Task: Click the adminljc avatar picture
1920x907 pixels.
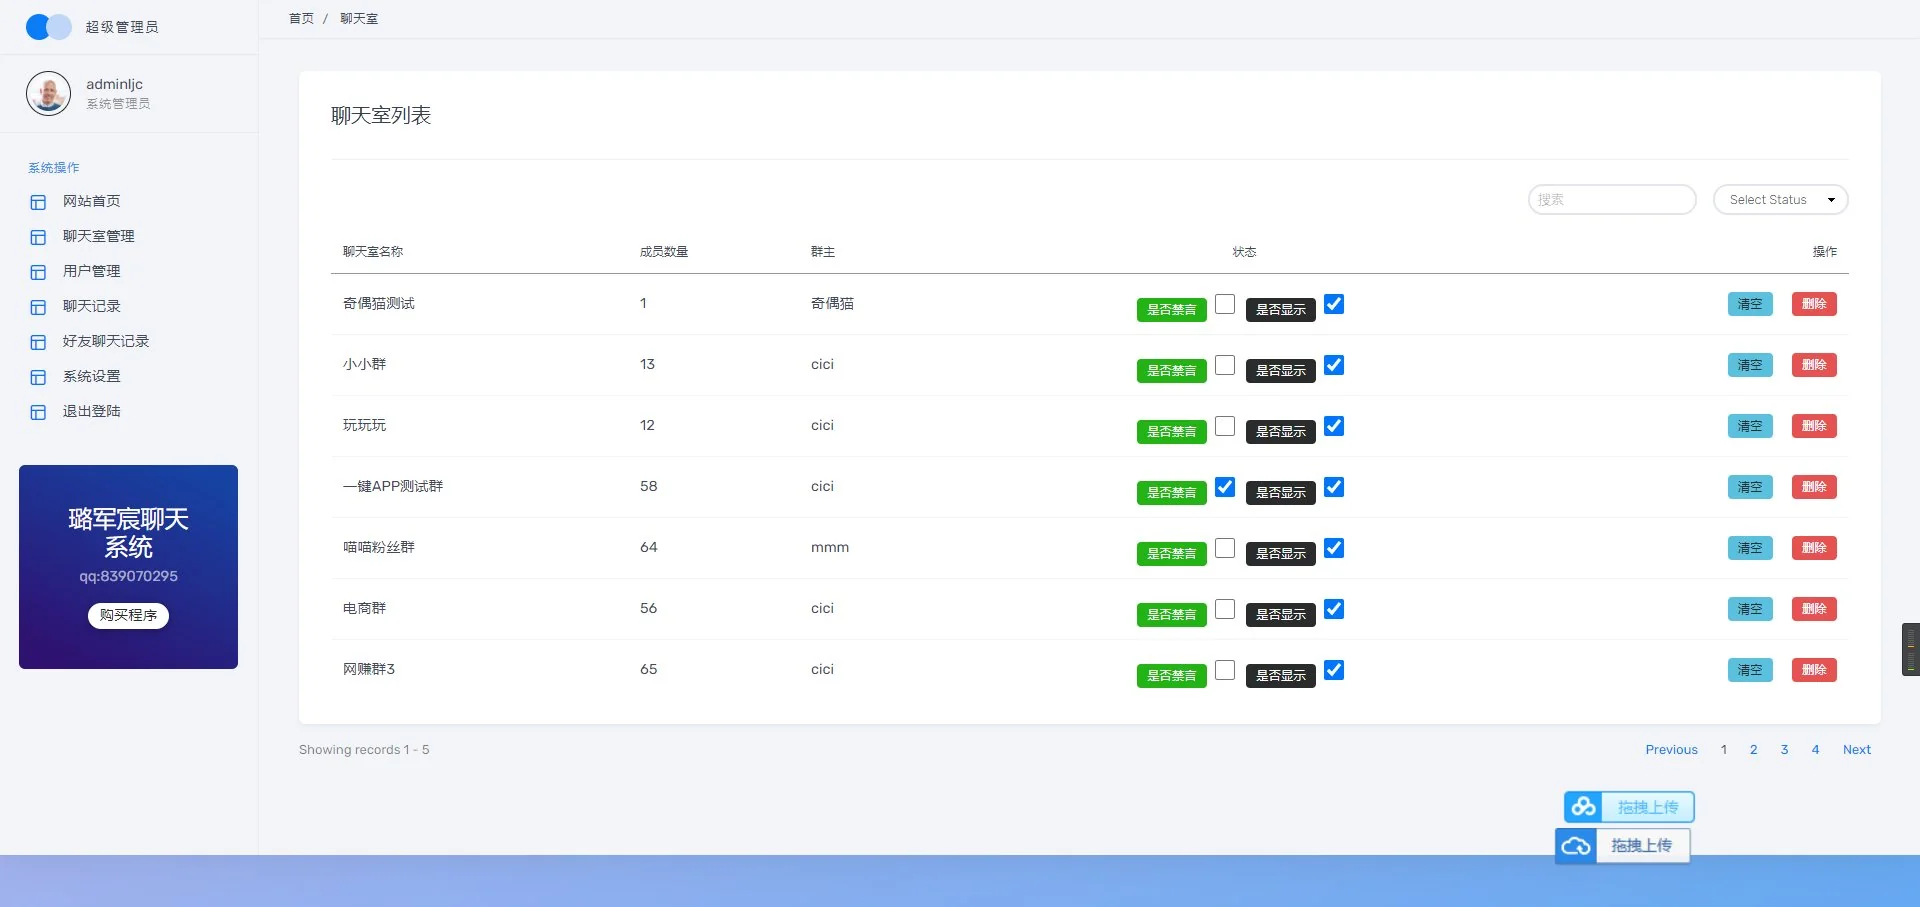Action: pyautogui.click(x=48, y=93)
